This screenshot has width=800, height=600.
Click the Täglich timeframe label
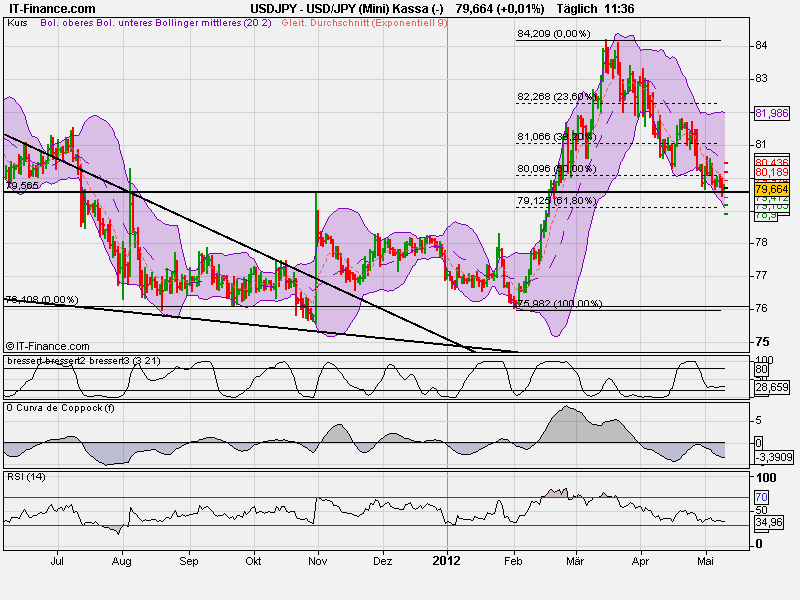(577, 9)
